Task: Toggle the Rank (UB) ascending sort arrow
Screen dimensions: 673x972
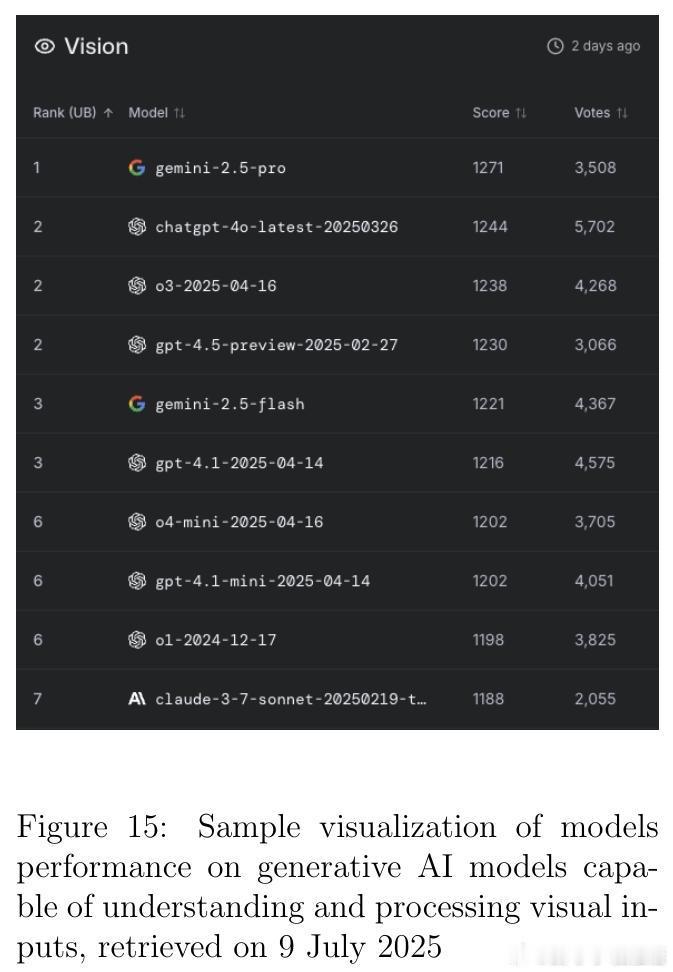Action: click(108, 113)
